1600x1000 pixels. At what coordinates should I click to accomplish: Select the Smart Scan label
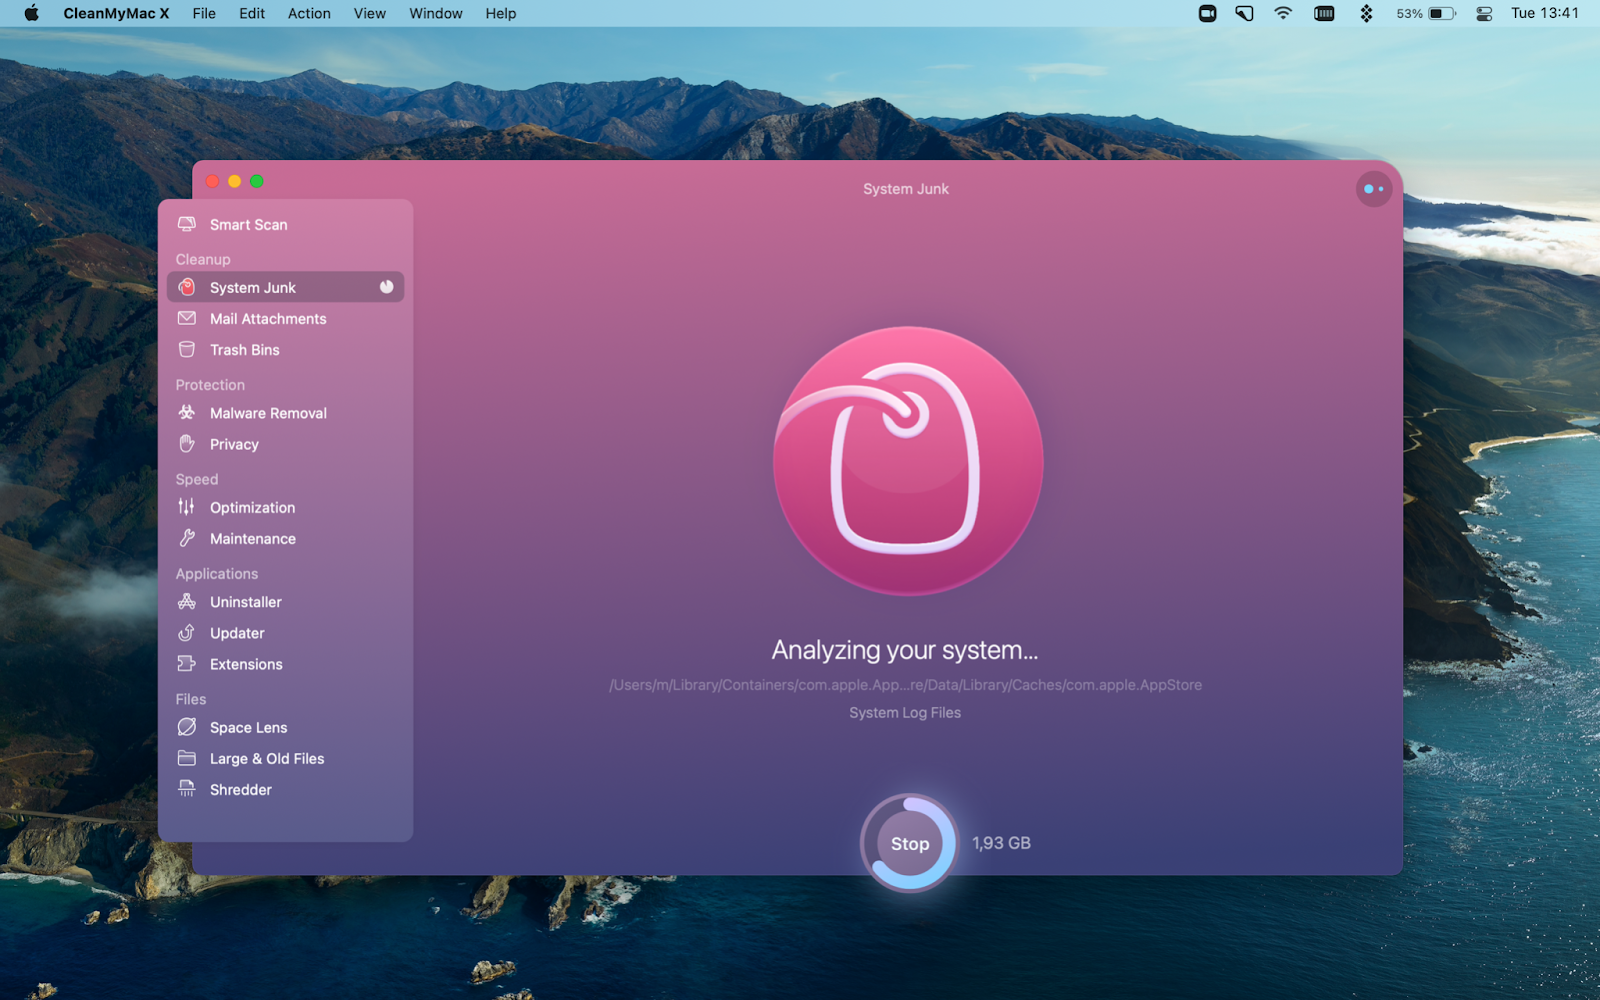[248, 224]
